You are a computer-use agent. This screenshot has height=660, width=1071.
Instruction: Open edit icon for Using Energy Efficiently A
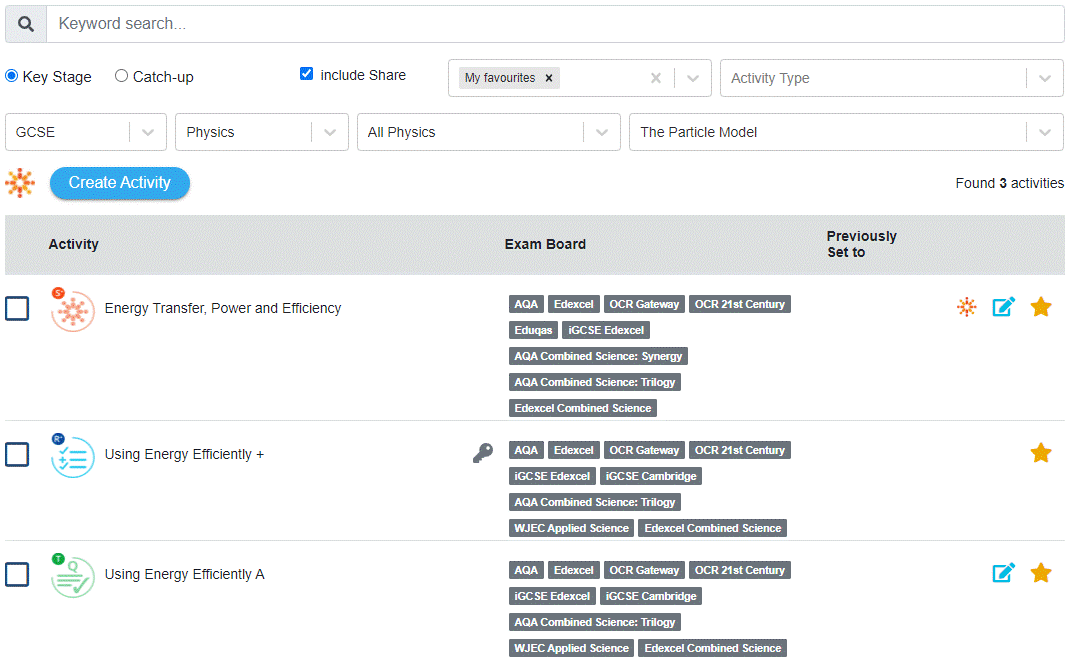pyautogui.click(x=1003, y=573)
